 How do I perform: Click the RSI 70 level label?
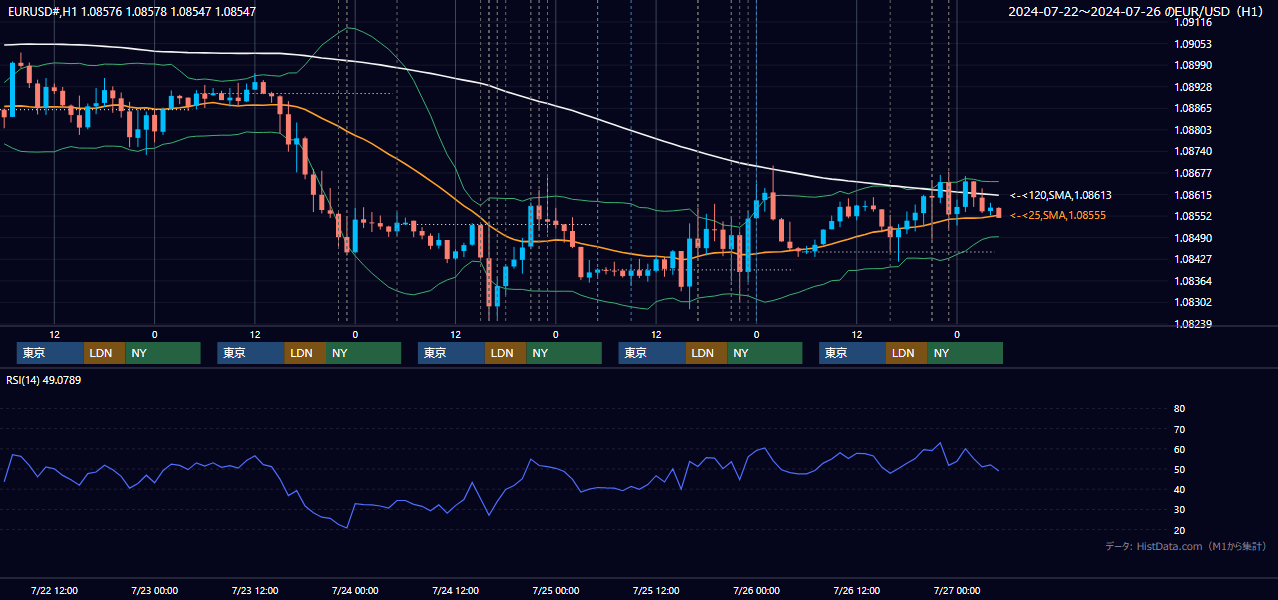click(x=1179, y=429)
